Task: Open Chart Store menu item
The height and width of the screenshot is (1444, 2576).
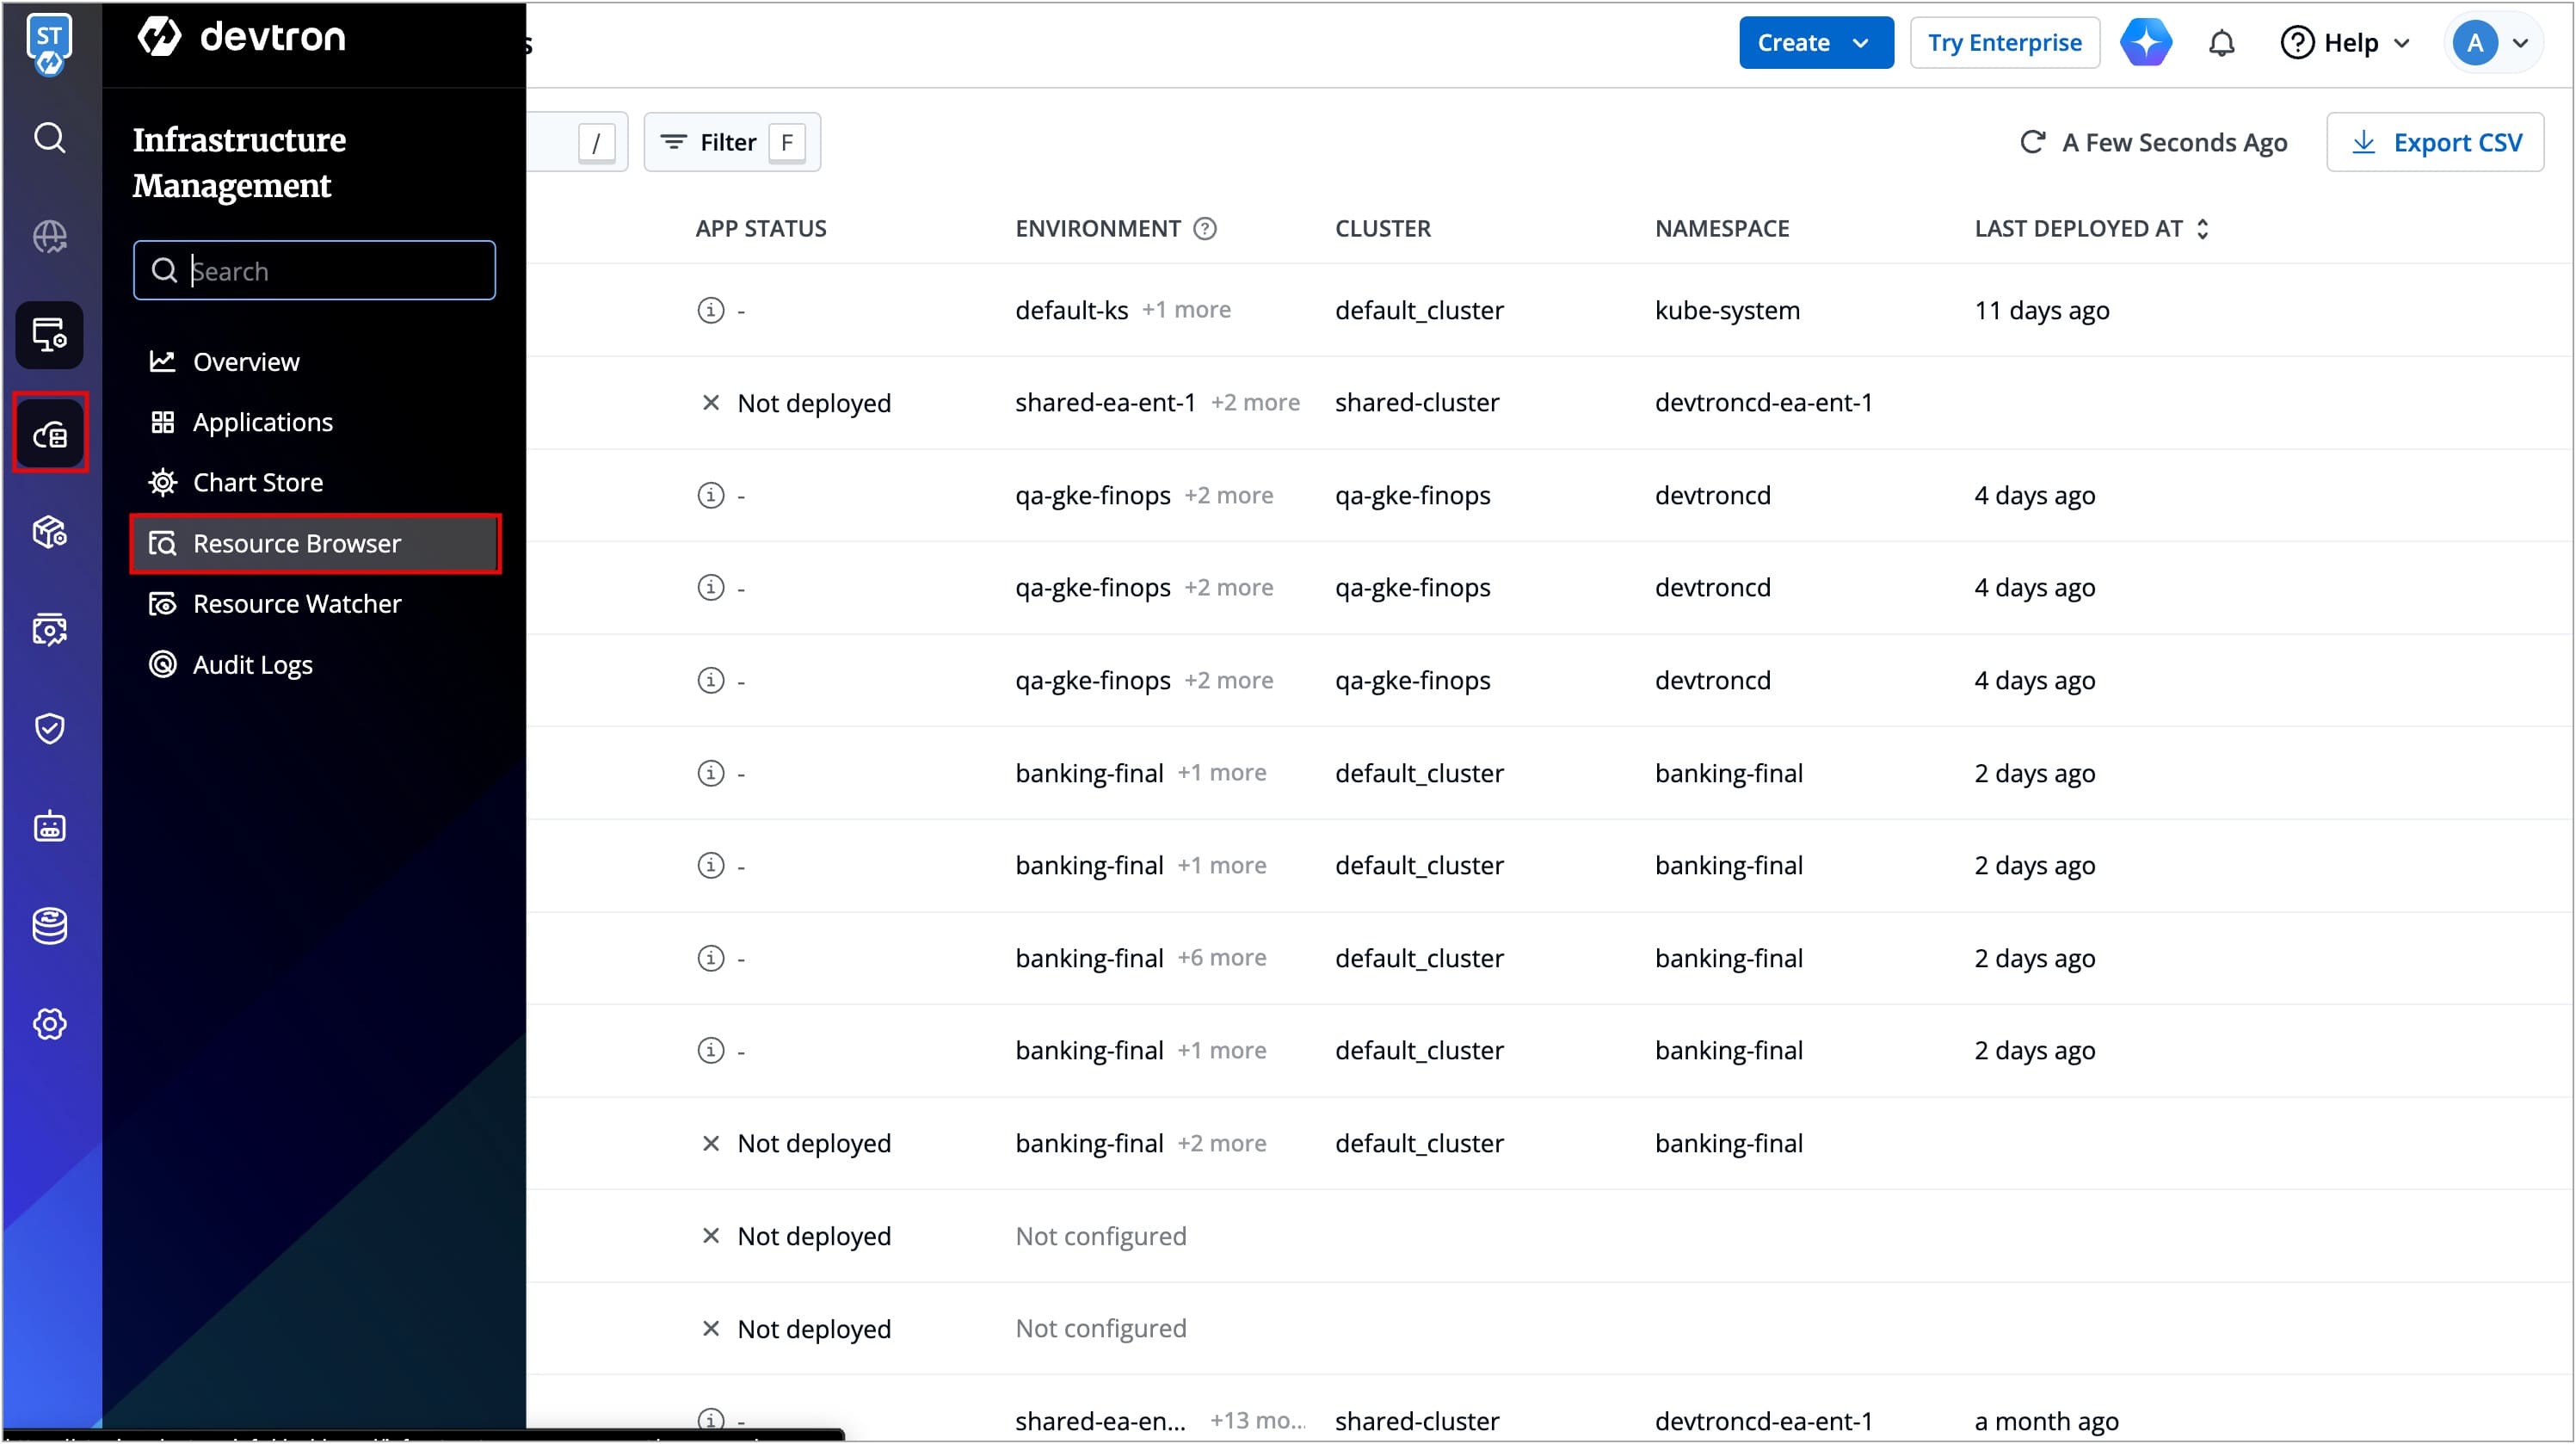Action: (x=257, y=483)
